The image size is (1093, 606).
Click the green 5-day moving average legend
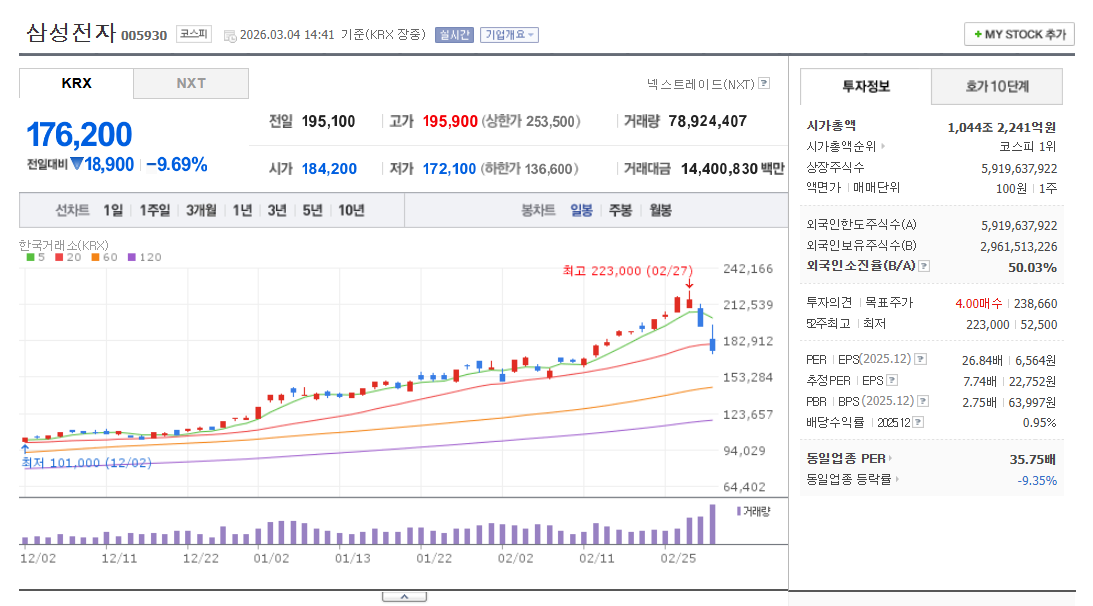(36, 257)
